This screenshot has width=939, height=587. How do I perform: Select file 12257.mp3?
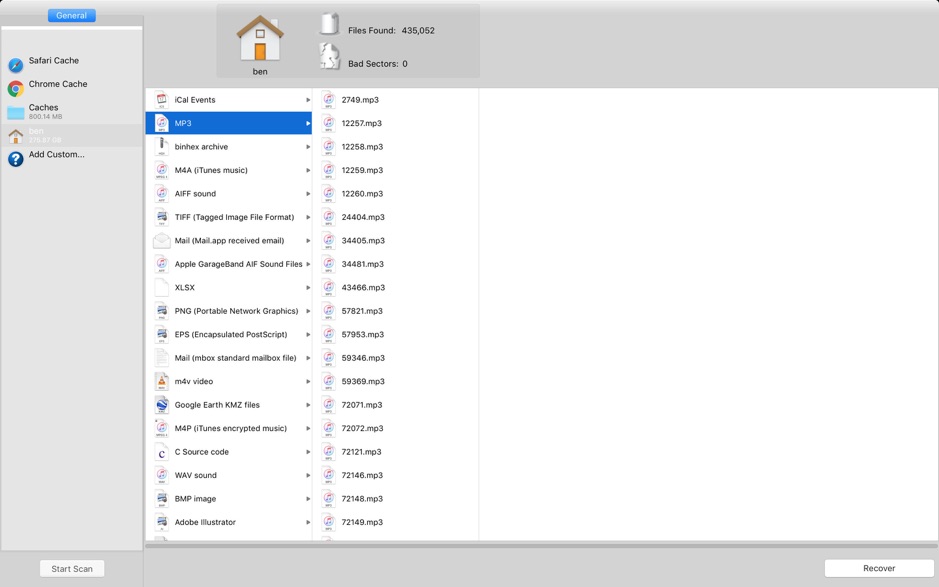[395, 123]
